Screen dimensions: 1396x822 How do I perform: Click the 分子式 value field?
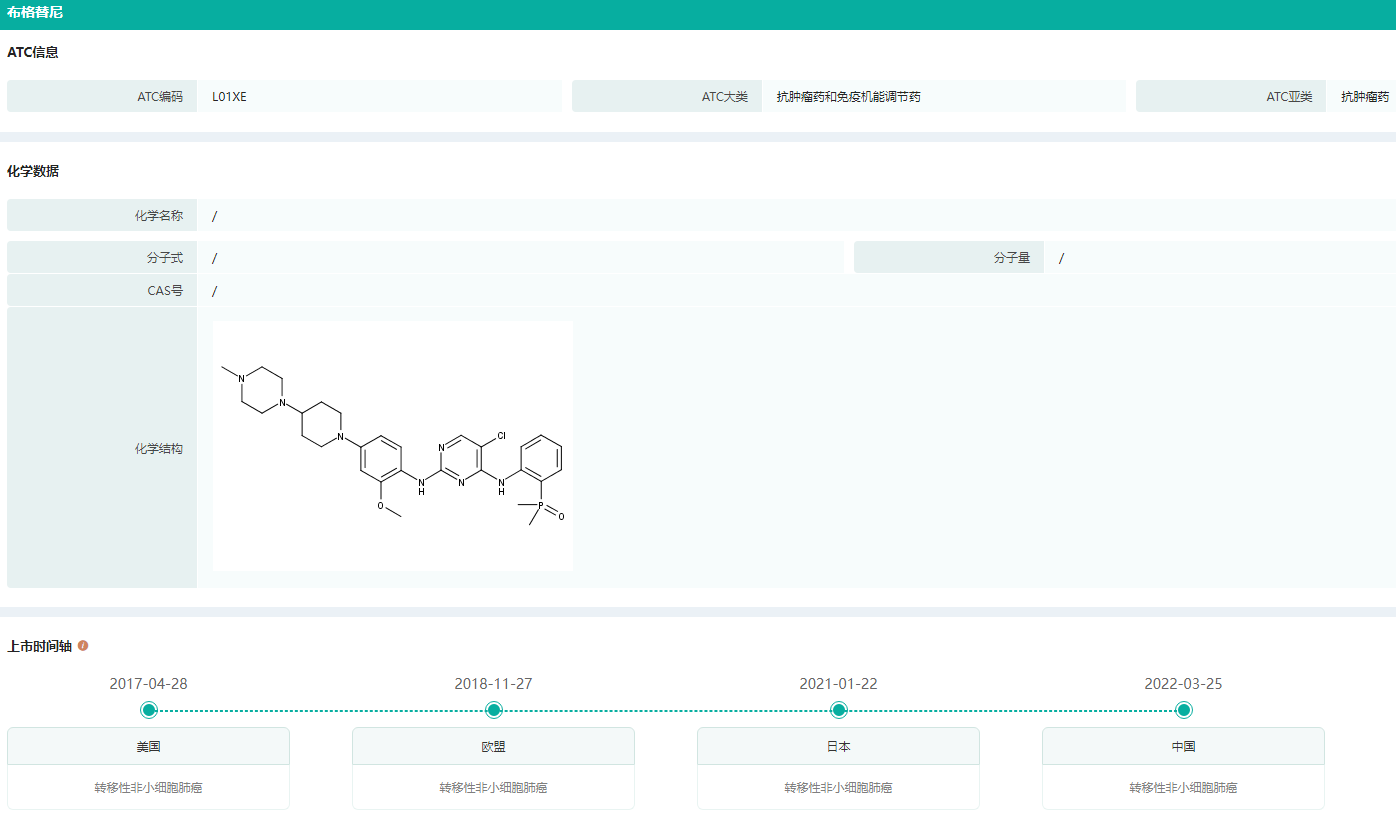pyautogui.click(x=215, y=258)
